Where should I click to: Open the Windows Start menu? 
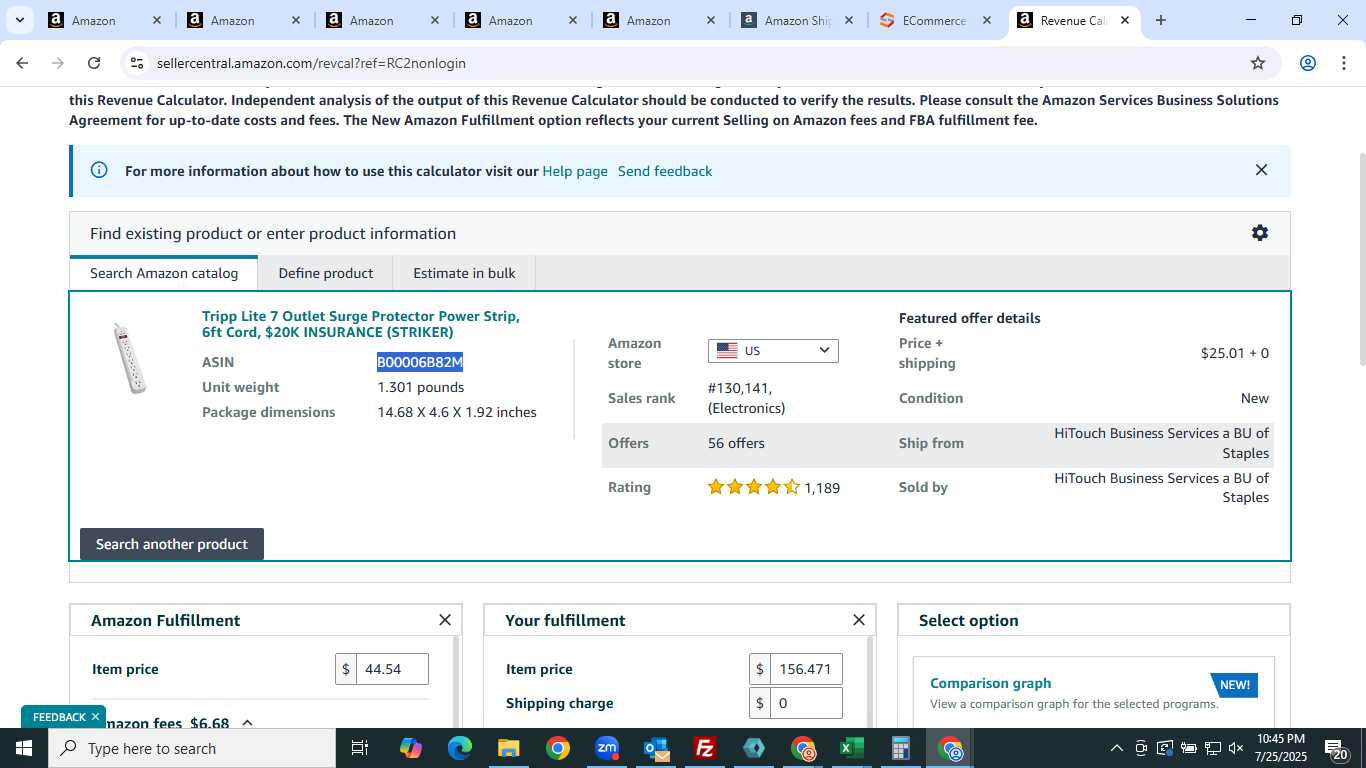click(24, 748)
